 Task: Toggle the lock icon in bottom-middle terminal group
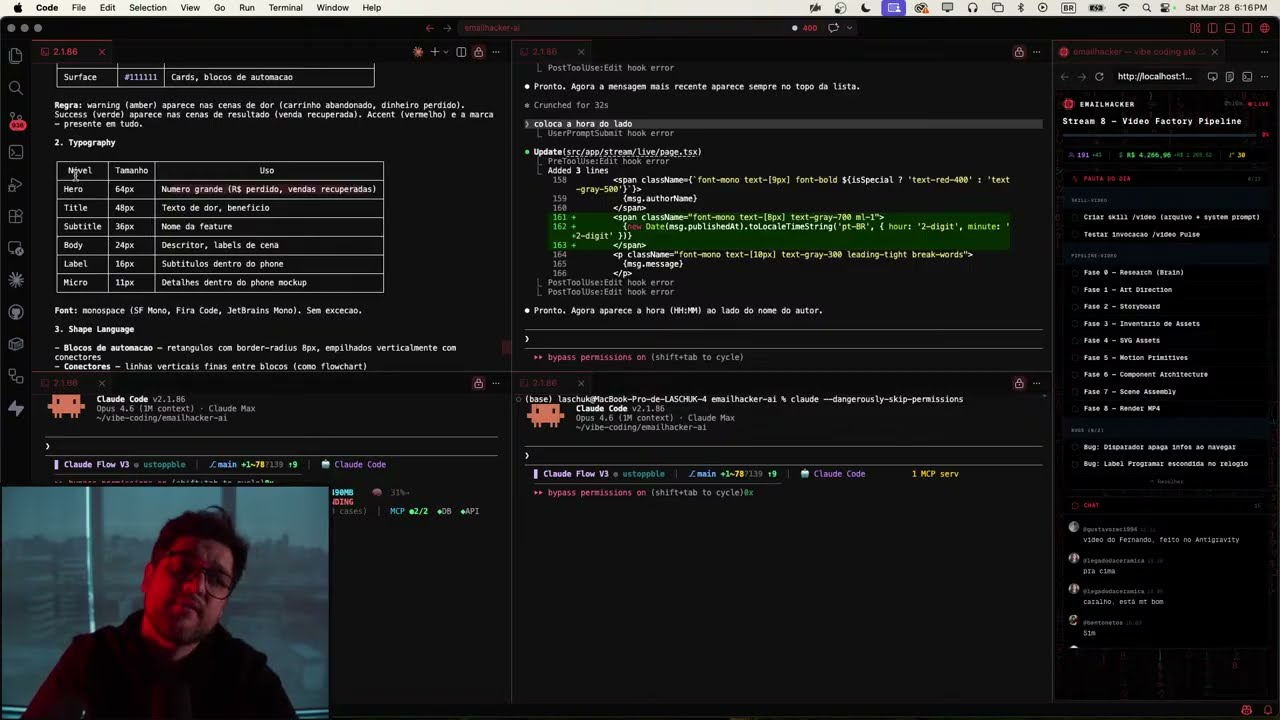1019,383
